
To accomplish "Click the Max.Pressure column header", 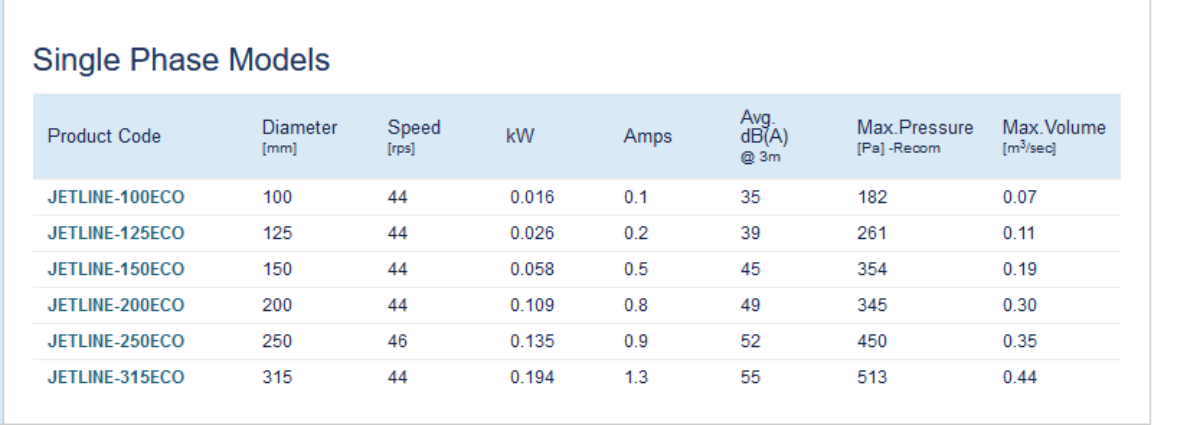I will [x=914, y=128].
